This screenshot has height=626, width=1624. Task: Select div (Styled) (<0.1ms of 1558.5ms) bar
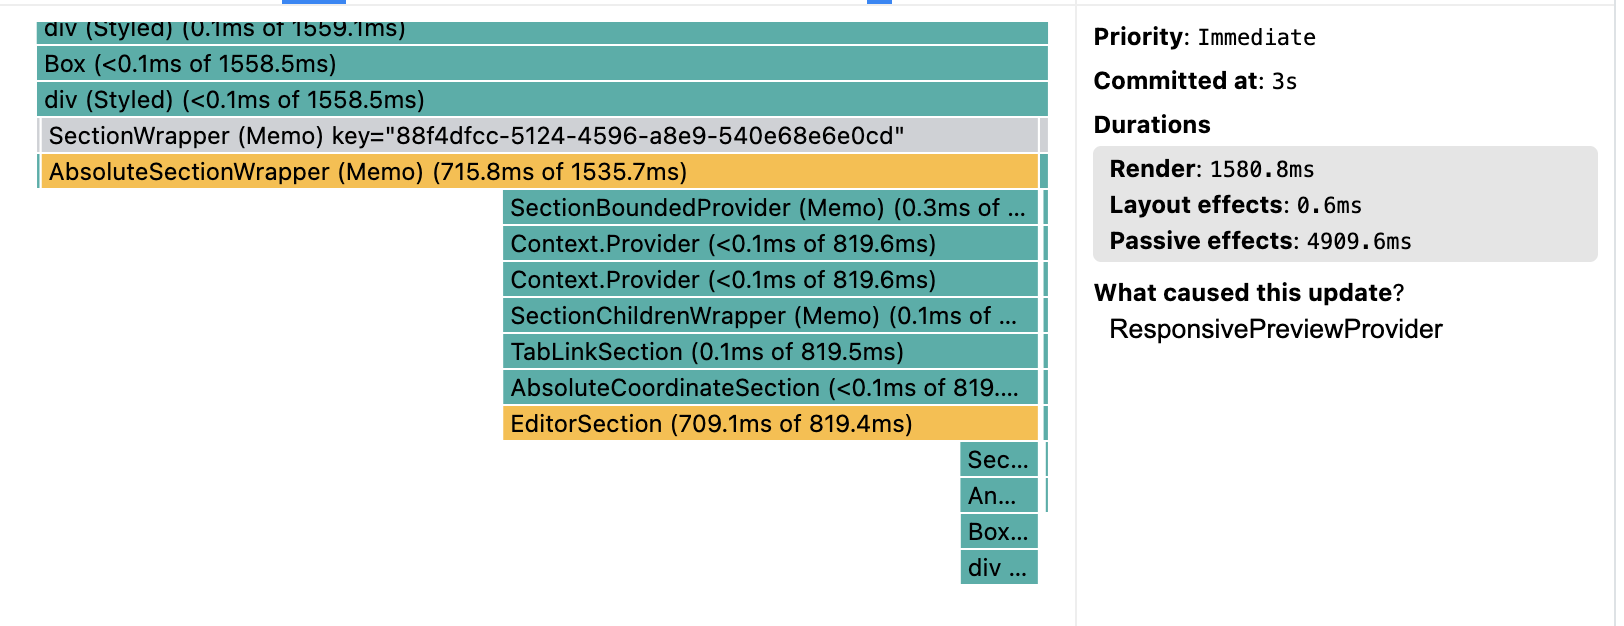(542, 100)
